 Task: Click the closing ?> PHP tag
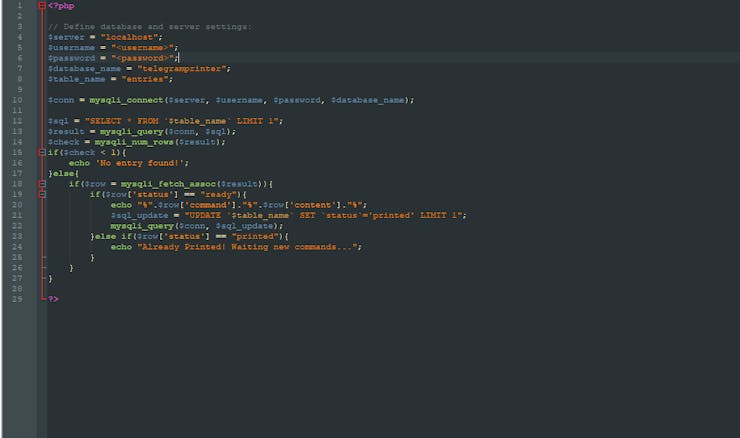[x=53, y=299]
